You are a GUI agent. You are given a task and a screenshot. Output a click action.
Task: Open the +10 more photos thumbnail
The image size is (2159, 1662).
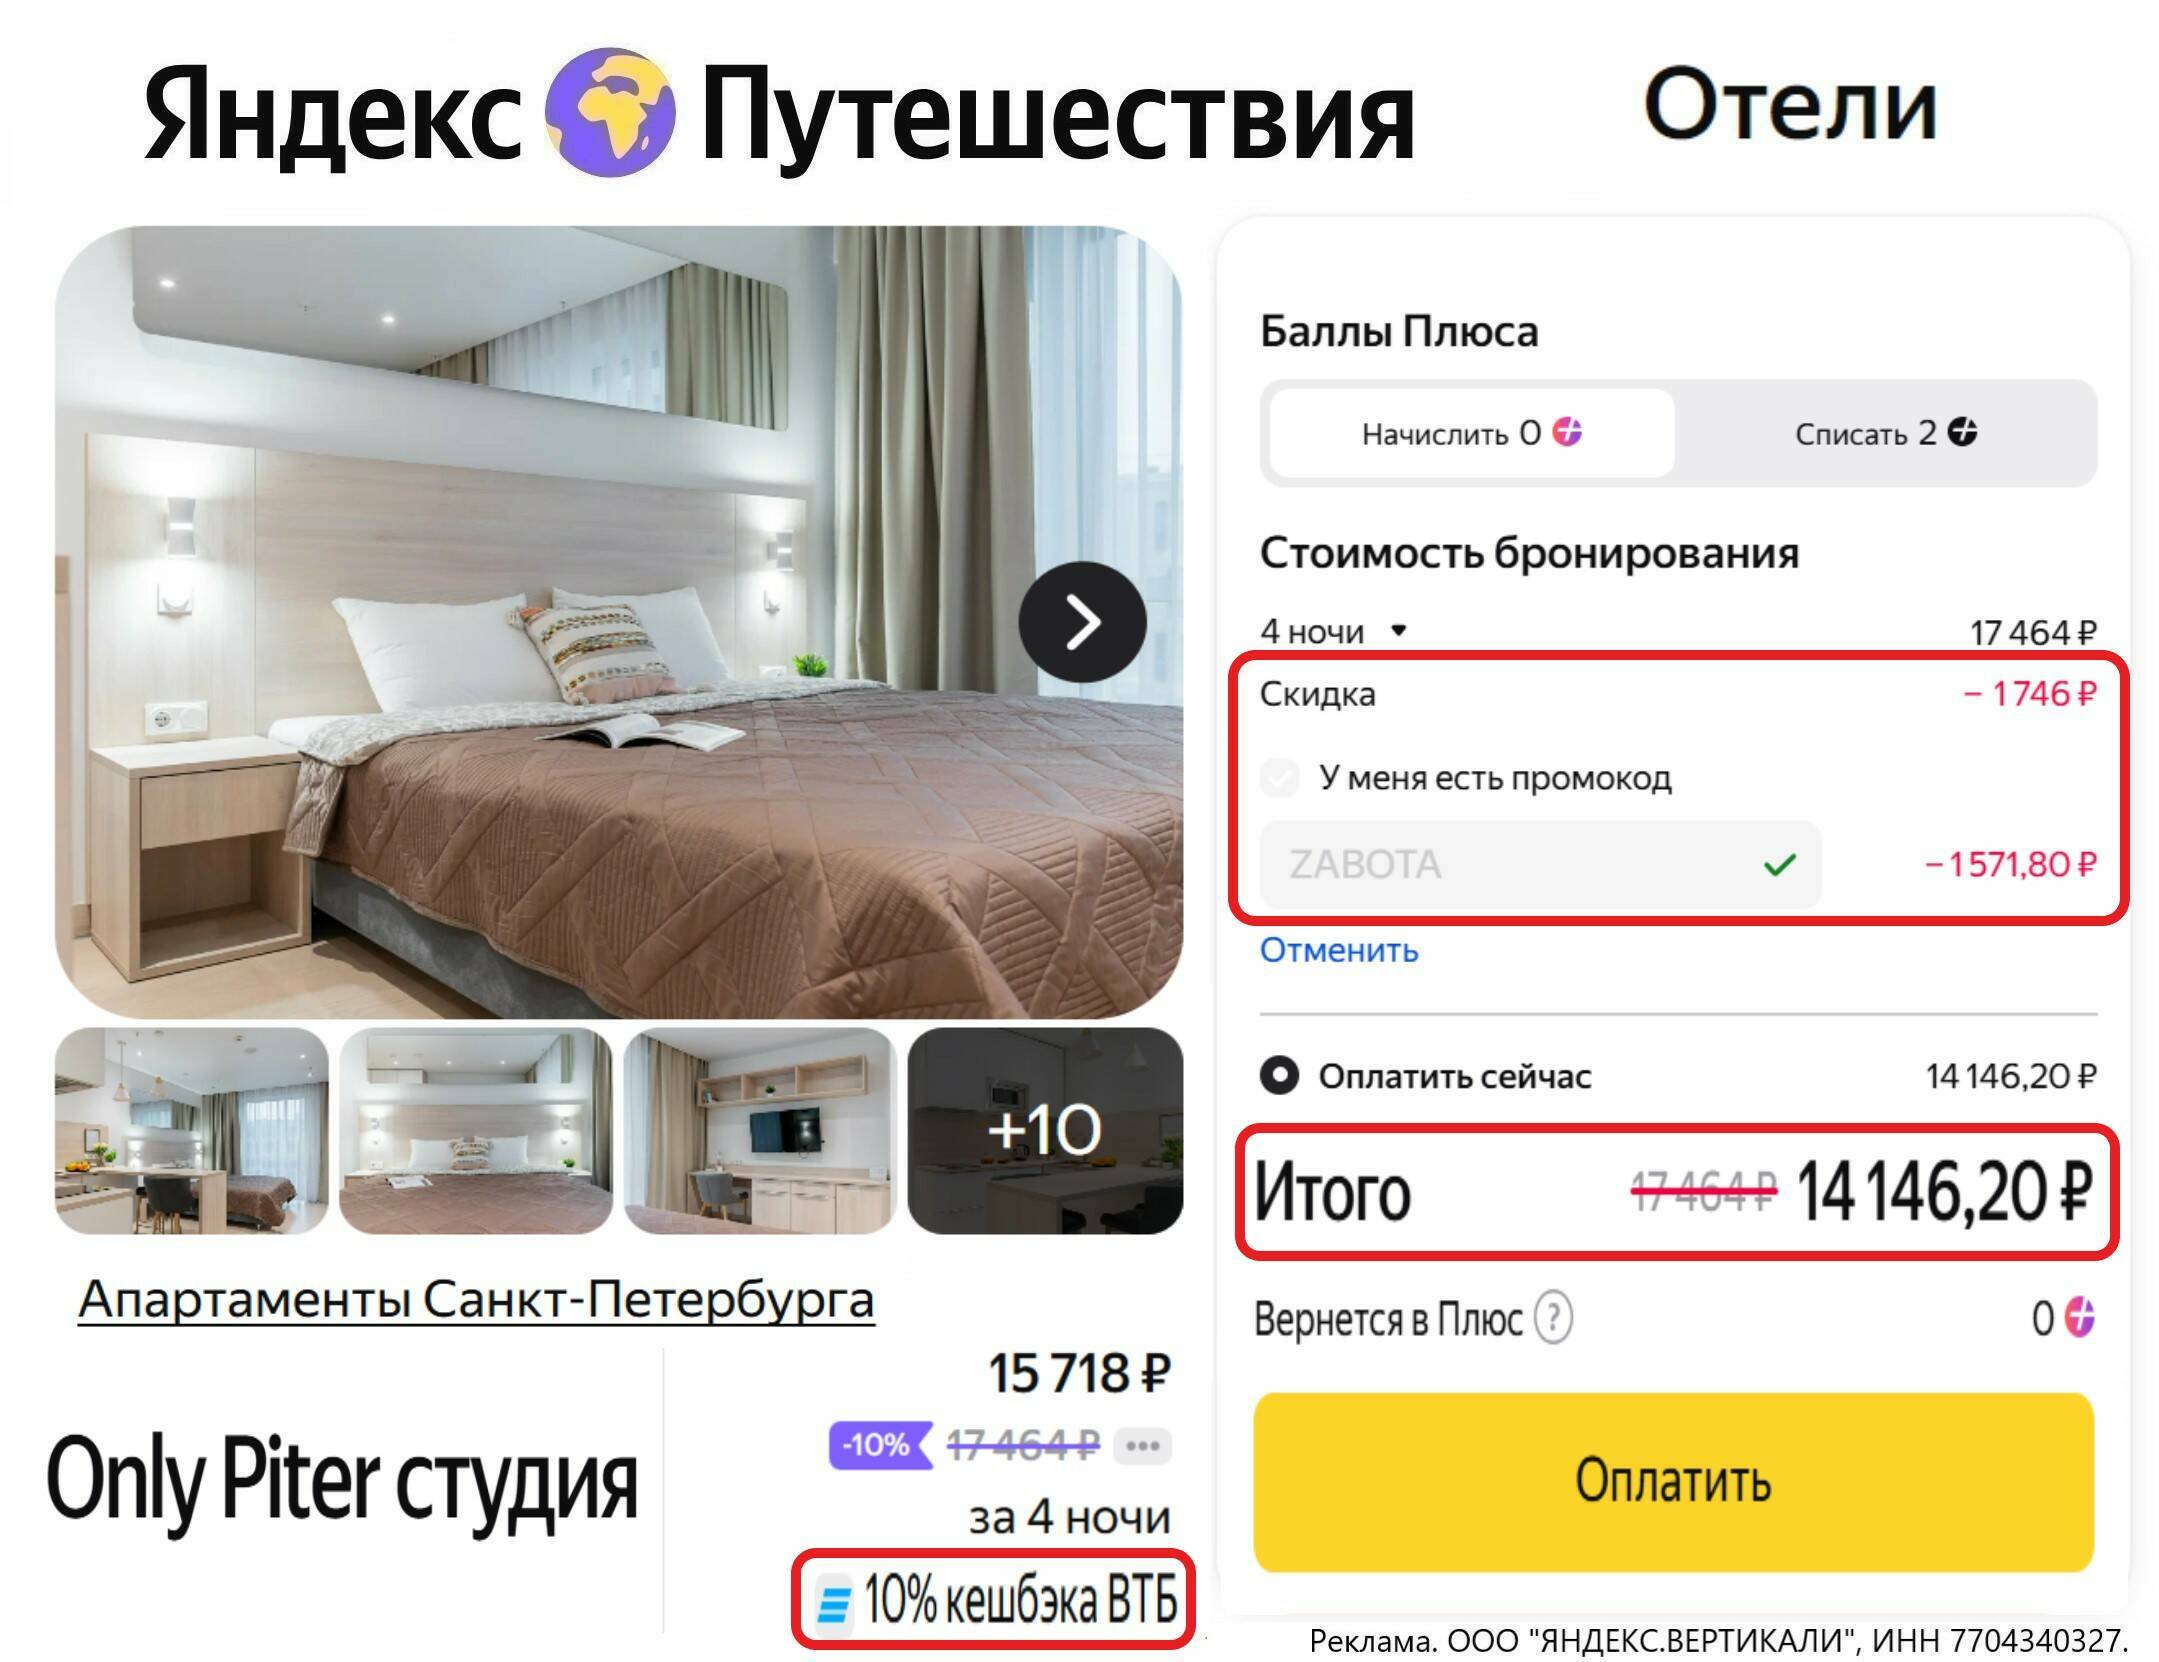1045,1130
